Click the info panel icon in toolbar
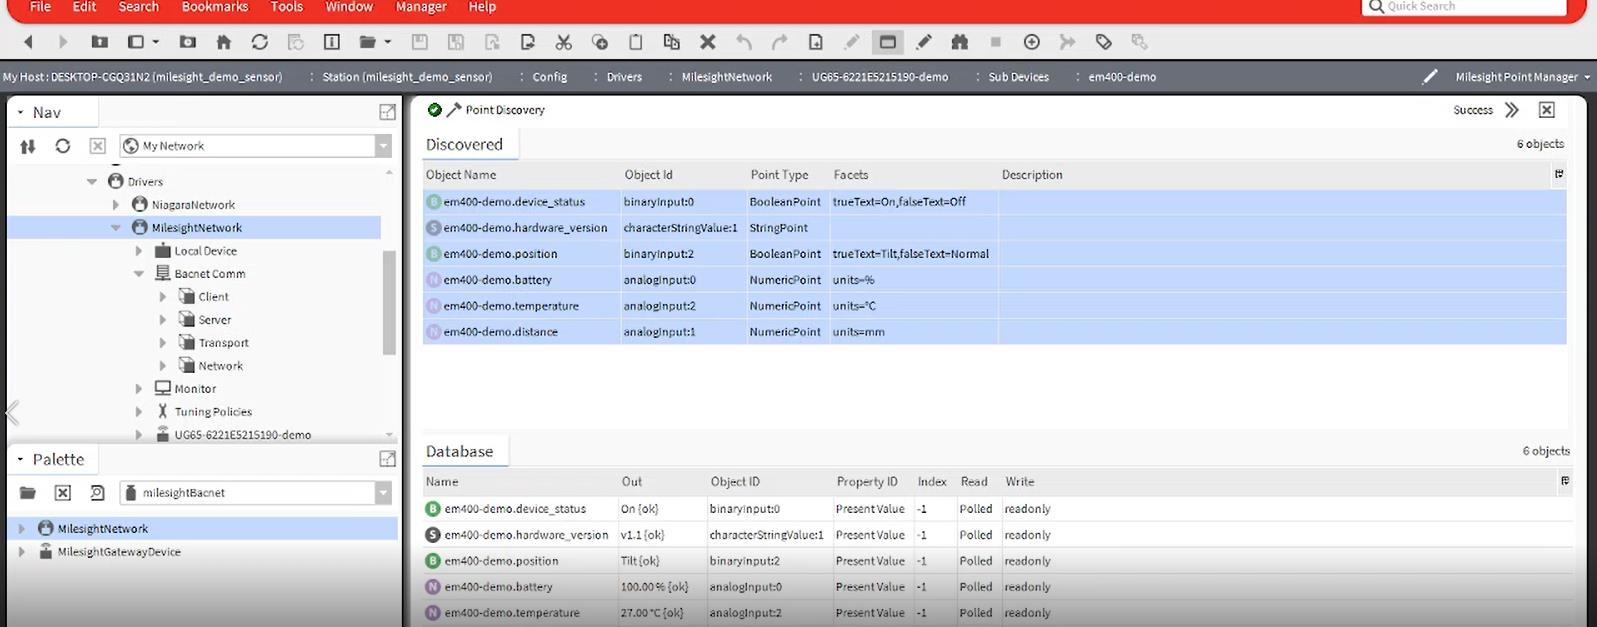 332,42
